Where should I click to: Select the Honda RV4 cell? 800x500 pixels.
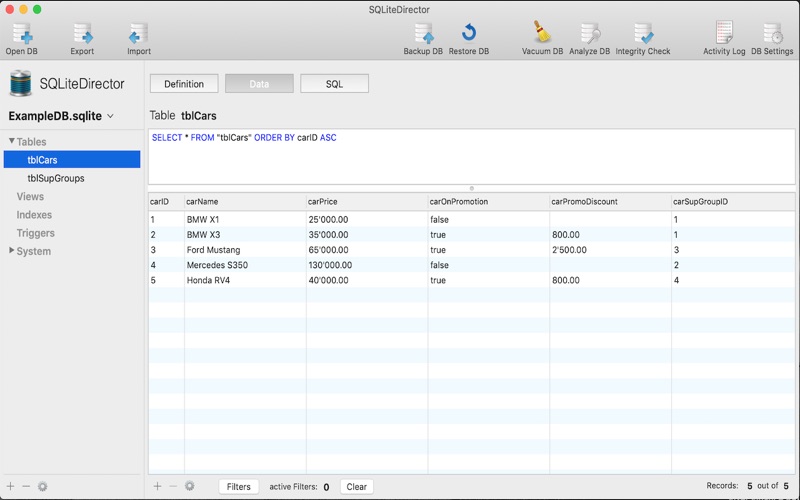(245, 280)
